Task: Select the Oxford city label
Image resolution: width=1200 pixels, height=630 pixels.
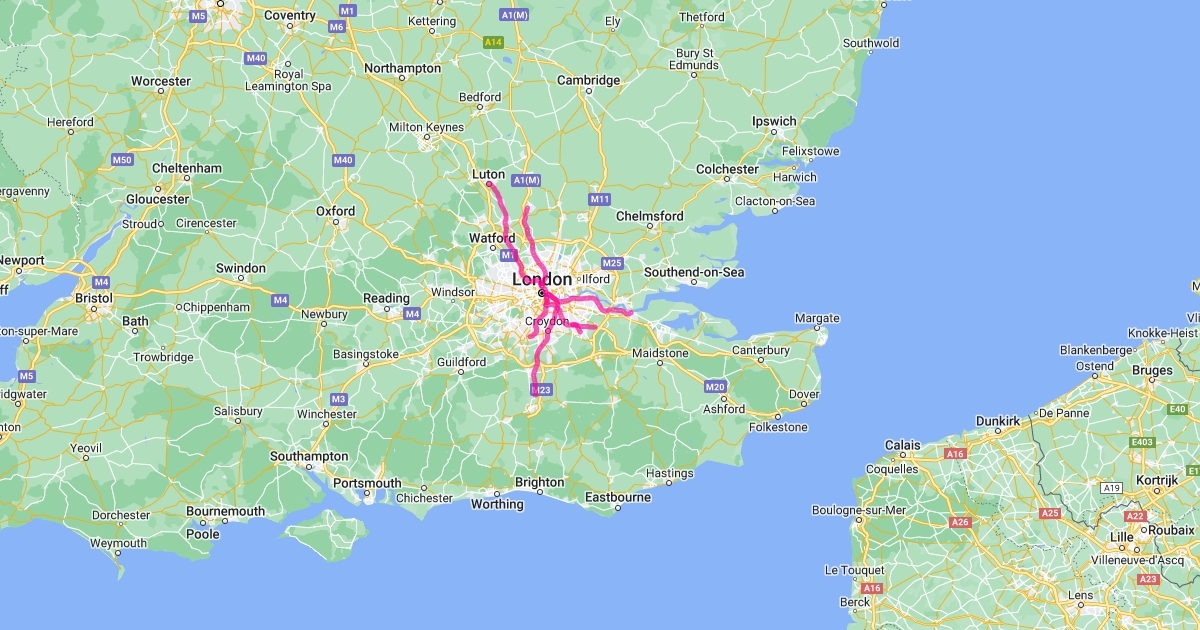Action: coord(335,211)
